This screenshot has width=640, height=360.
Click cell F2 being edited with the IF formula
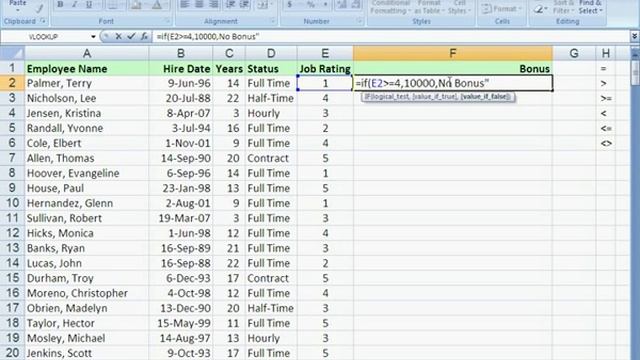click(453, 83)
